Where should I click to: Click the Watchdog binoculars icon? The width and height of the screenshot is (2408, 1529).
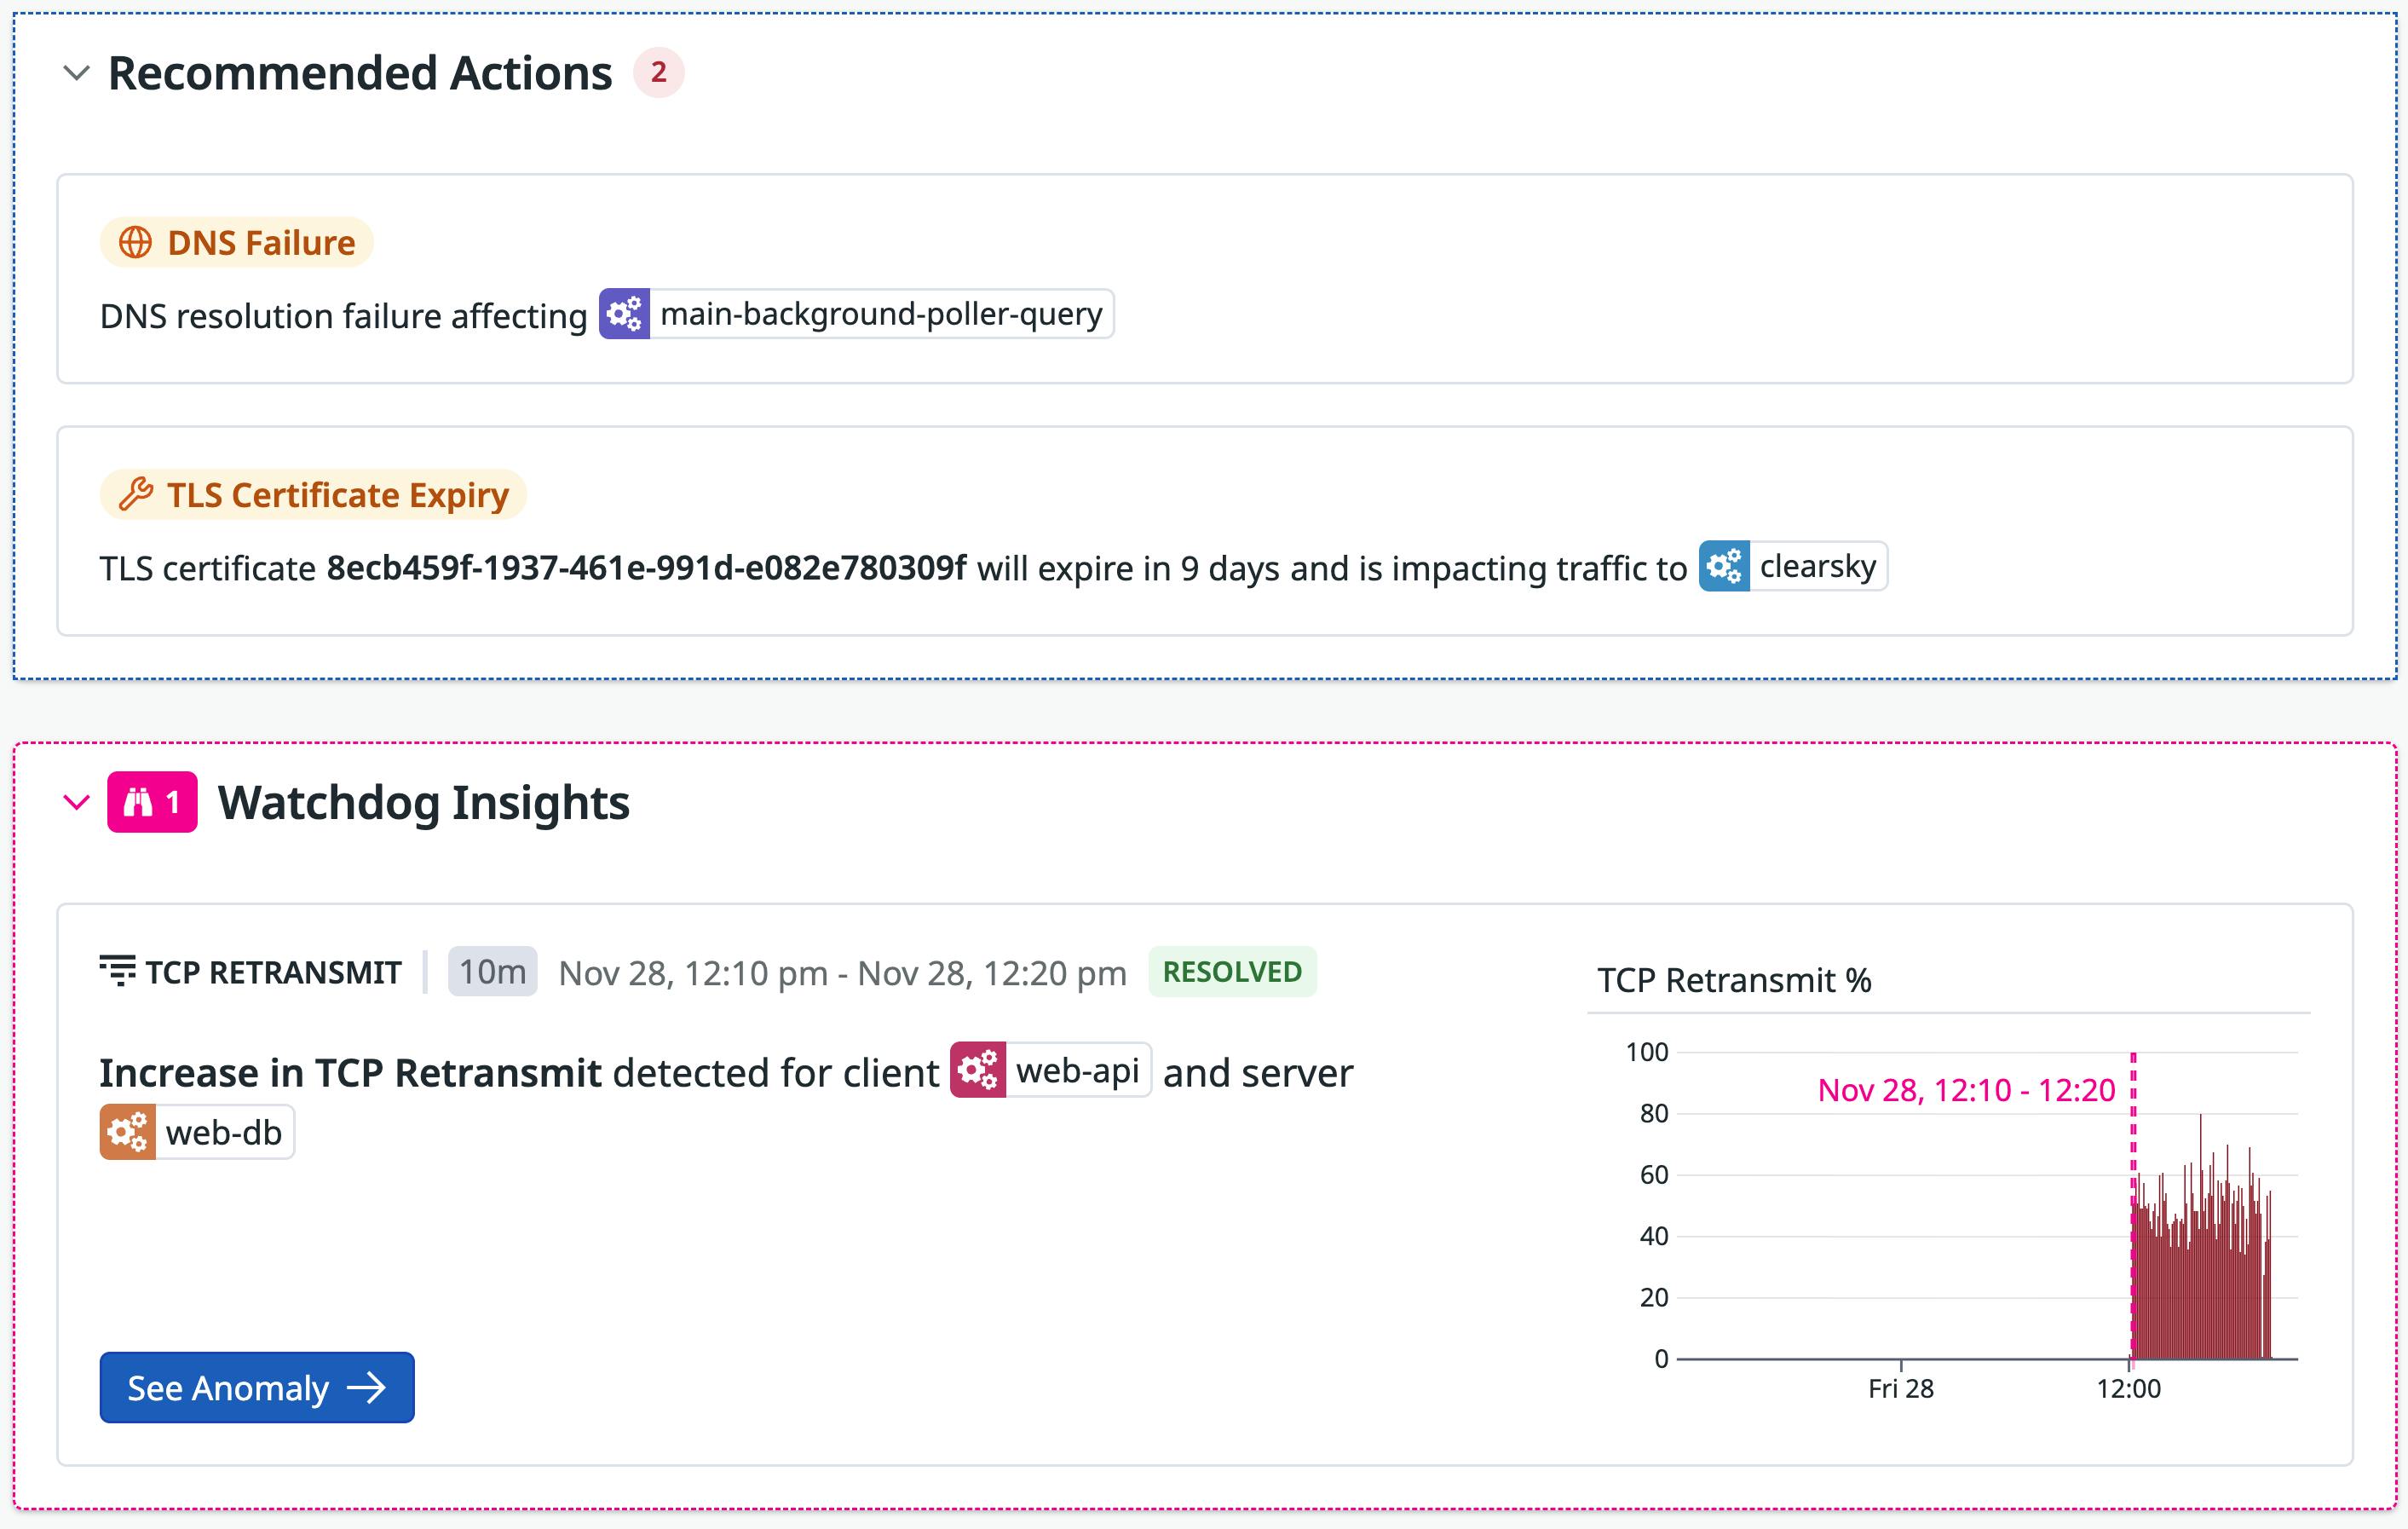[x=140, y=801]
